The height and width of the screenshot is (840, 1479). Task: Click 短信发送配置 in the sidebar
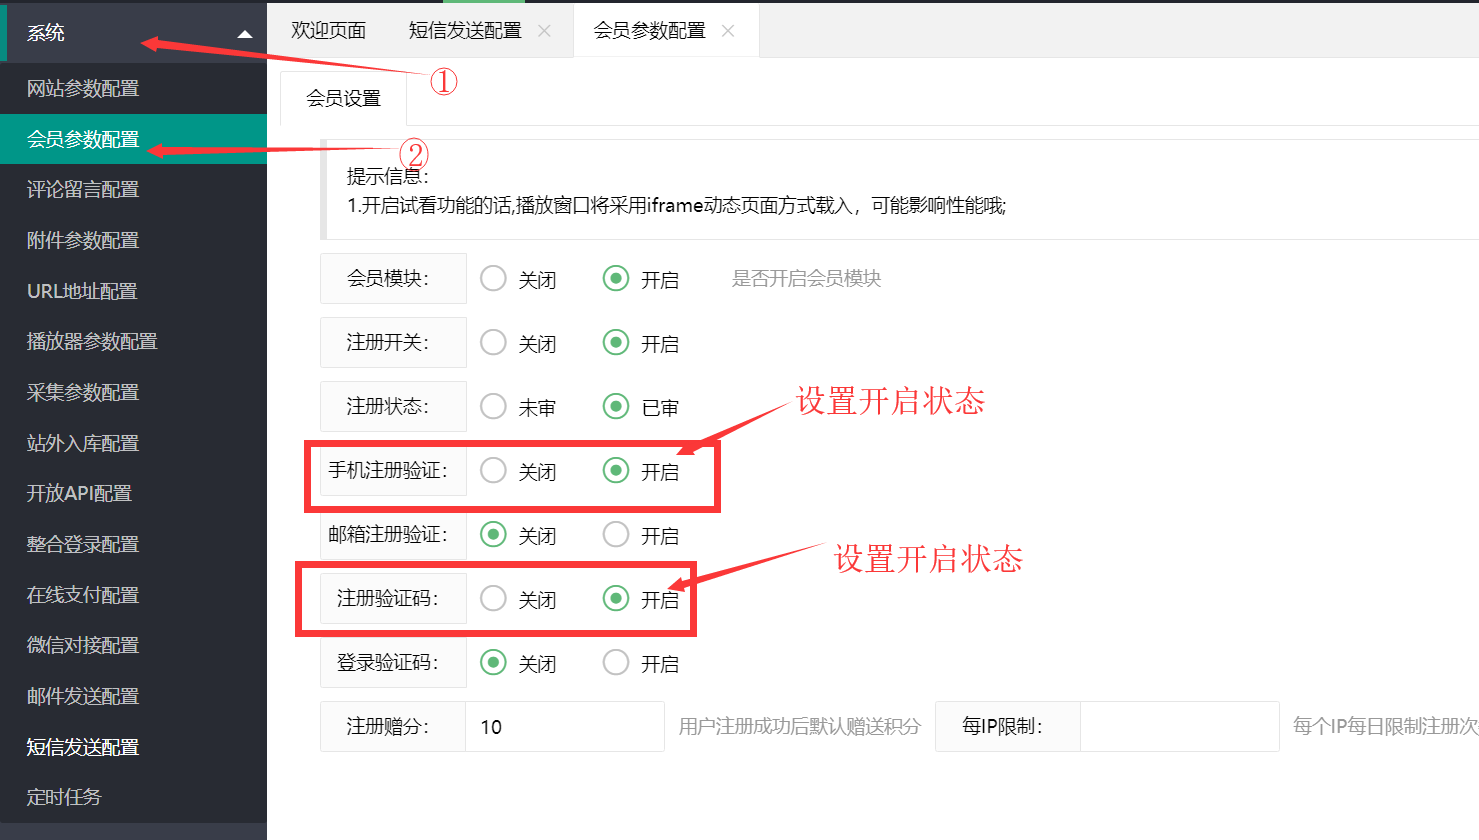point(83,747)
